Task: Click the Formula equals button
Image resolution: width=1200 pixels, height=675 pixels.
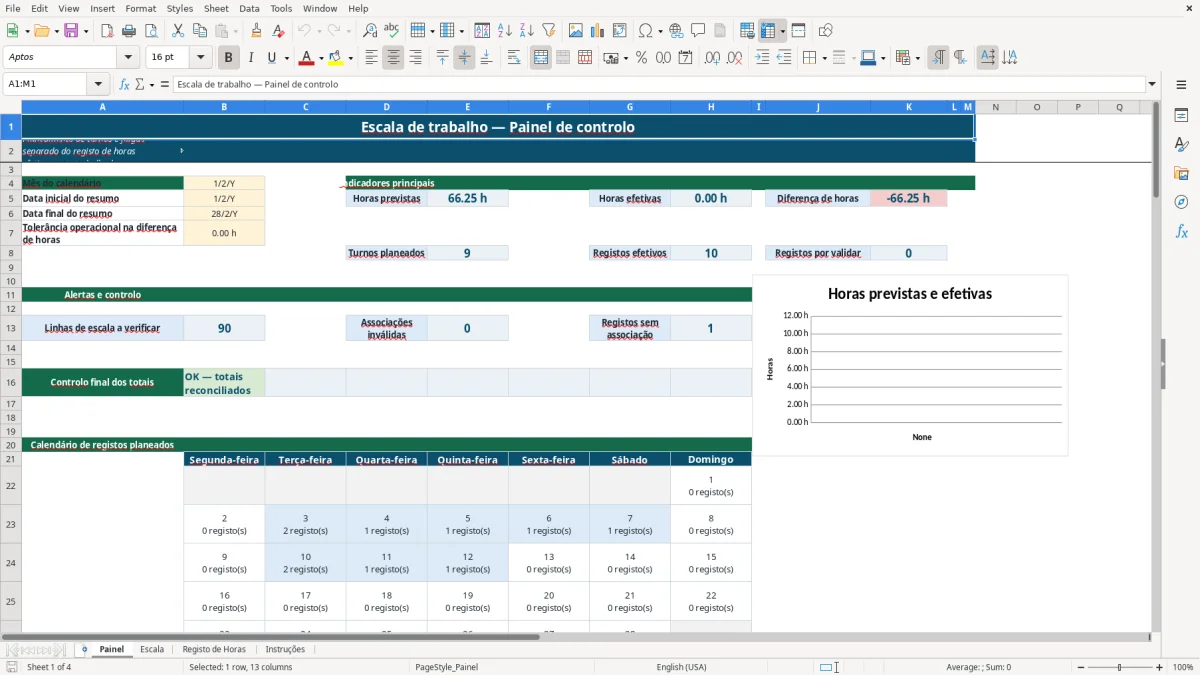Action: (165, 85)
